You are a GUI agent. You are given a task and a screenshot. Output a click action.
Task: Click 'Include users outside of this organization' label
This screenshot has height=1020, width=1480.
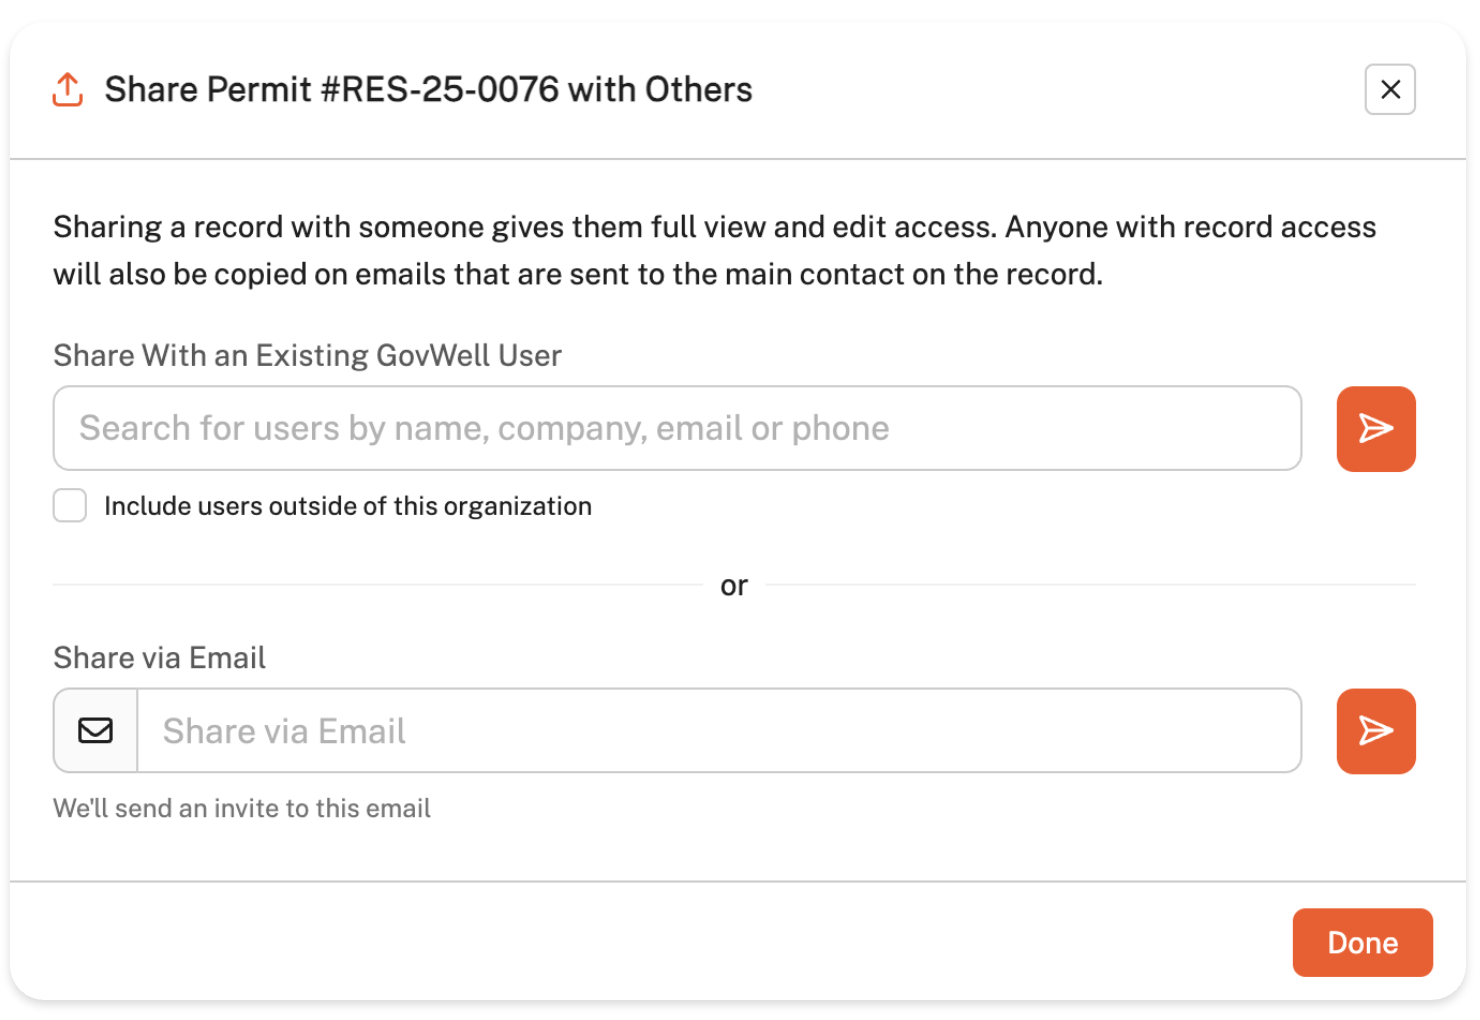[x=347, y=506]
